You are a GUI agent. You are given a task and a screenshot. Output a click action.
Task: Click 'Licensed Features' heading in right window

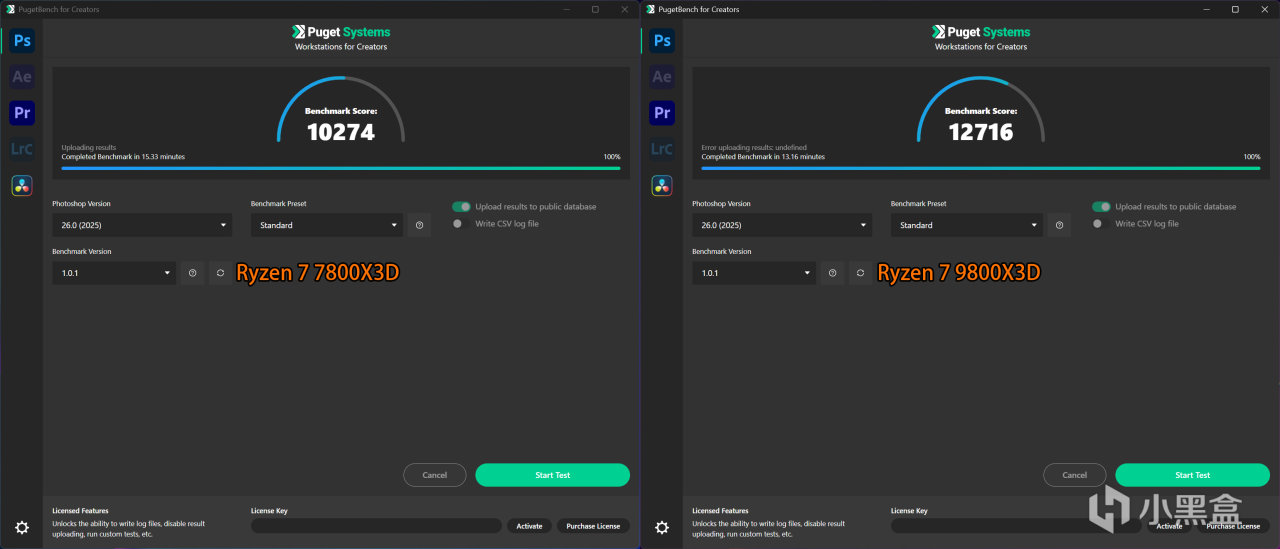tap(720, 511)
